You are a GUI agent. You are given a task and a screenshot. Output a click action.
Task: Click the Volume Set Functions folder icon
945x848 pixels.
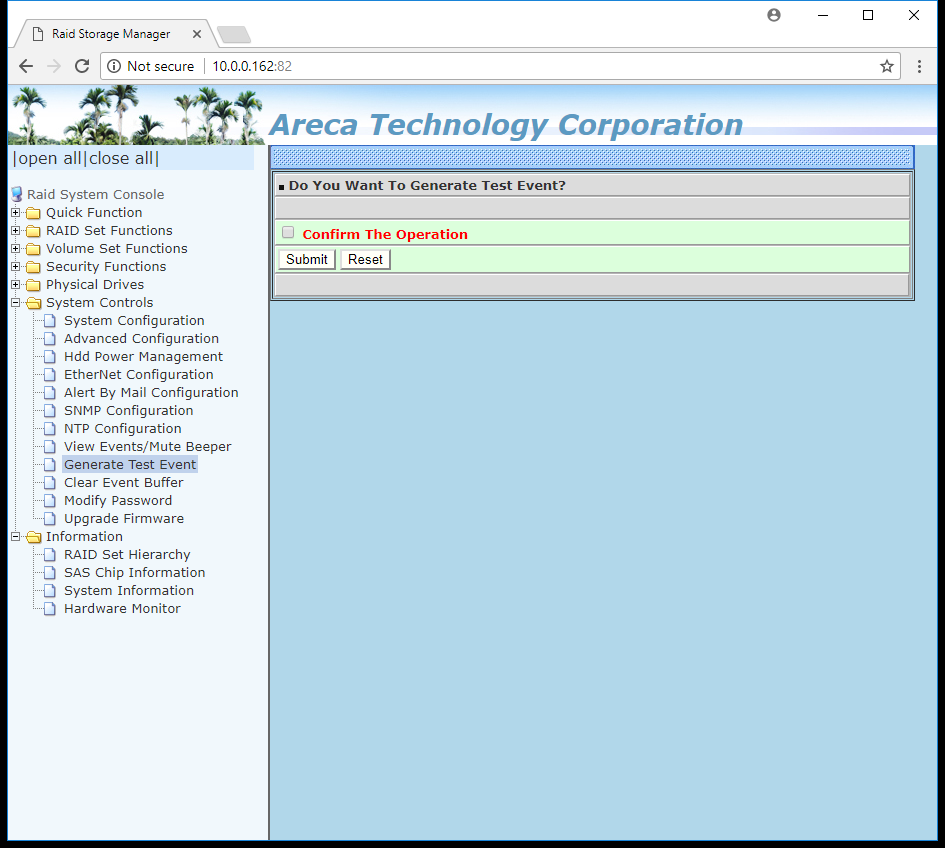[34, 249]
